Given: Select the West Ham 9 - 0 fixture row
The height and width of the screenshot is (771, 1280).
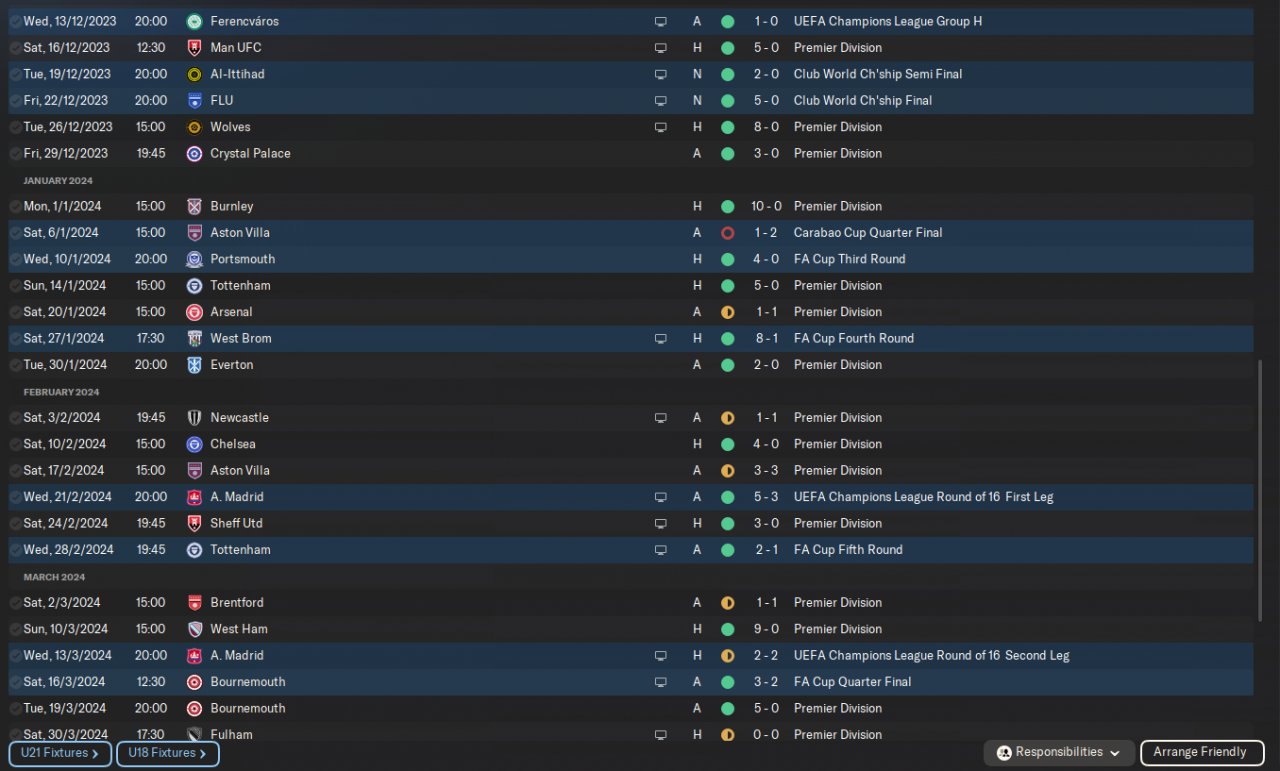Looking at the screenshot, I should coord(631,629).
